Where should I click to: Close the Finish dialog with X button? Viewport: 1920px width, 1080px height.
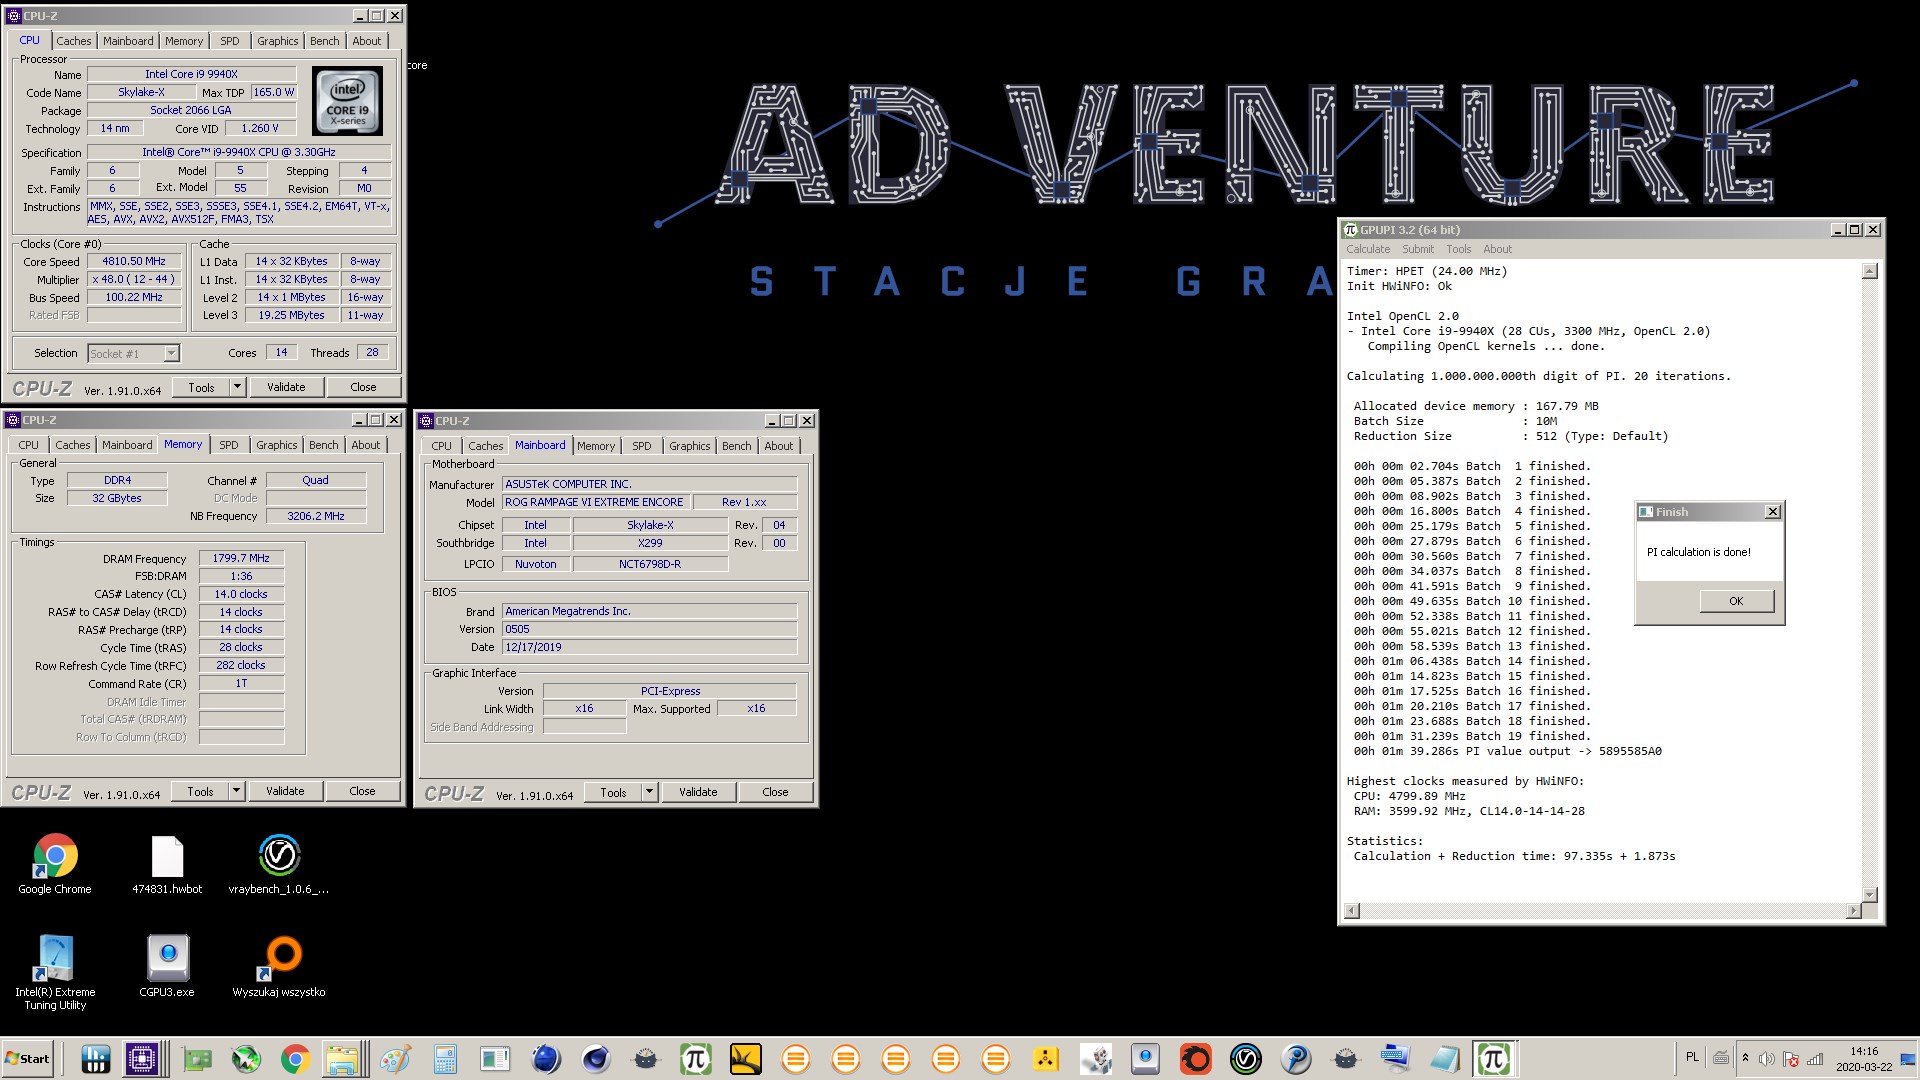coord(1772,512)
